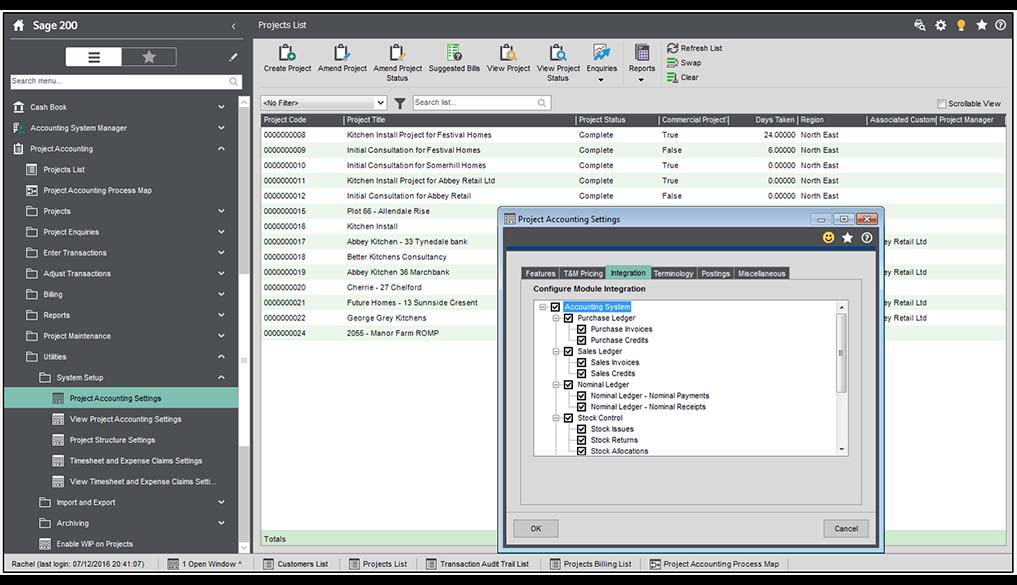This screenshot has width=1017, height=585.
Task: Expand the Project Enquiries folder
Action: (x=221, y=232)
